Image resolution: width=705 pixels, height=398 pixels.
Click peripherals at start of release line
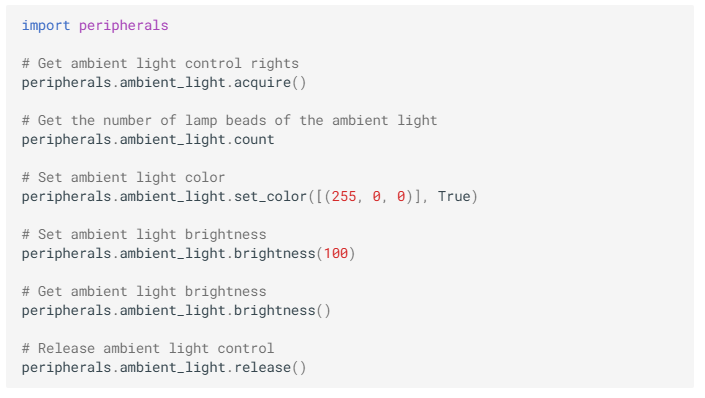(x=67, y=368)
